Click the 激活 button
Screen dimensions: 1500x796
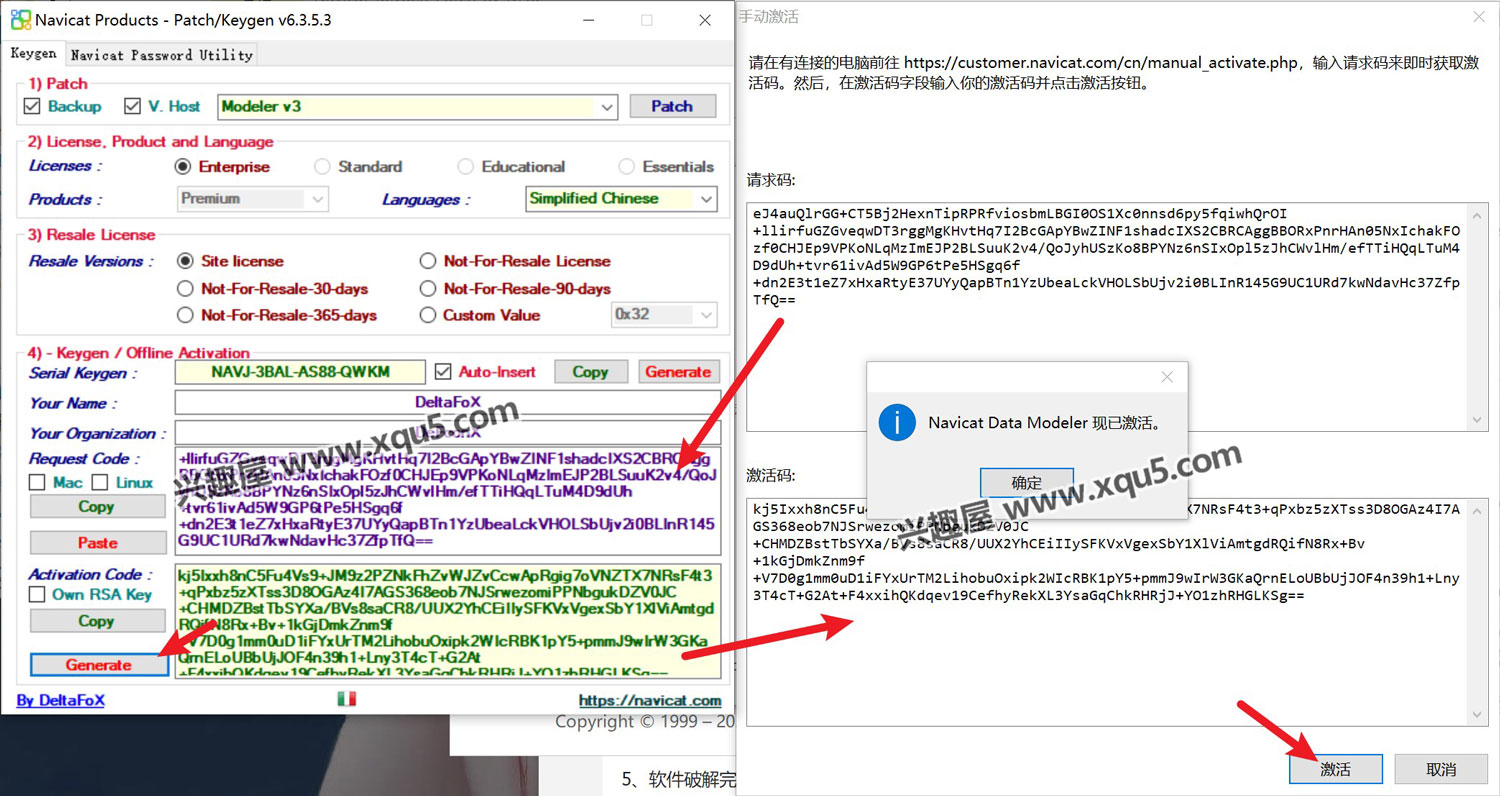[1335, 769]
